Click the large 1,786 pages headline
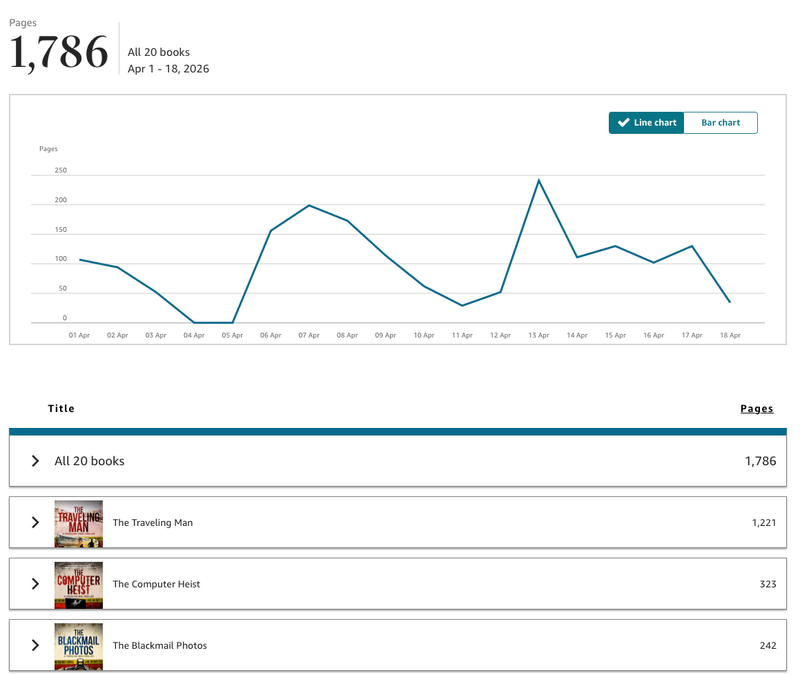The image size is (800, 675). 59,53
